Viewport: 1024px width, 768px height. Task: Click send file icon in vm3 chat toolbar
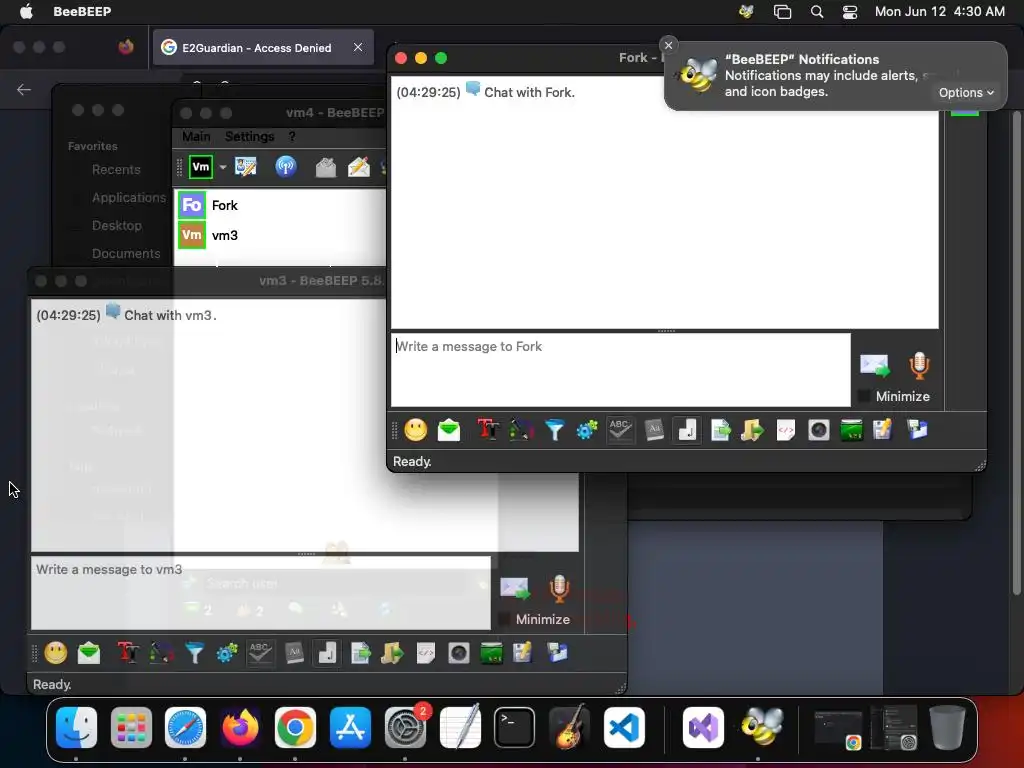[360, 653]
